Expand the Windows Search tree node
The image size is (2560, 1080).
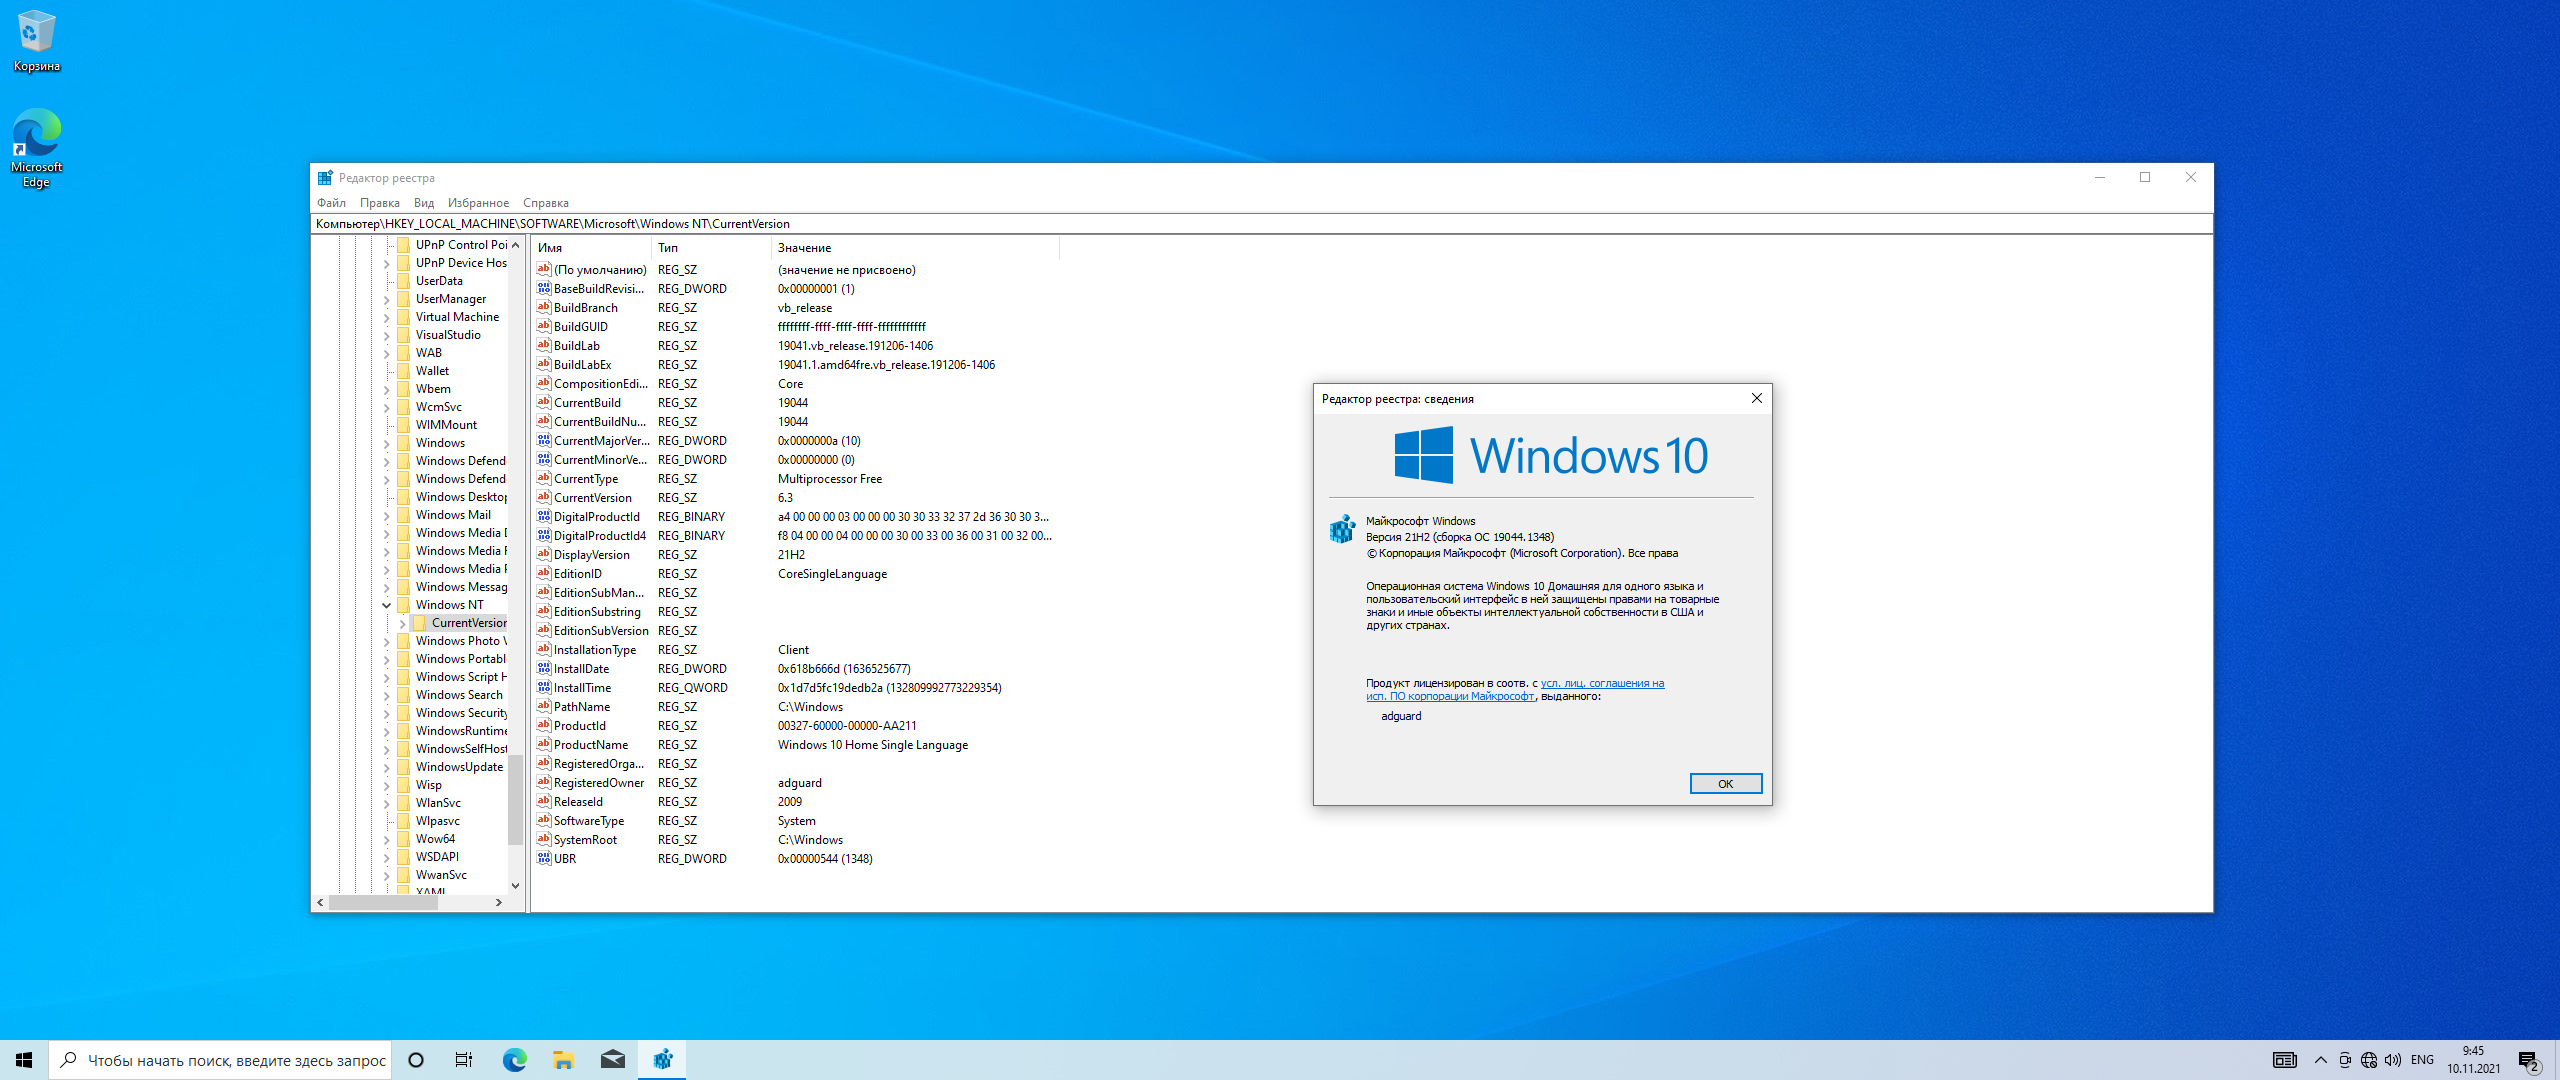point(387,695)
